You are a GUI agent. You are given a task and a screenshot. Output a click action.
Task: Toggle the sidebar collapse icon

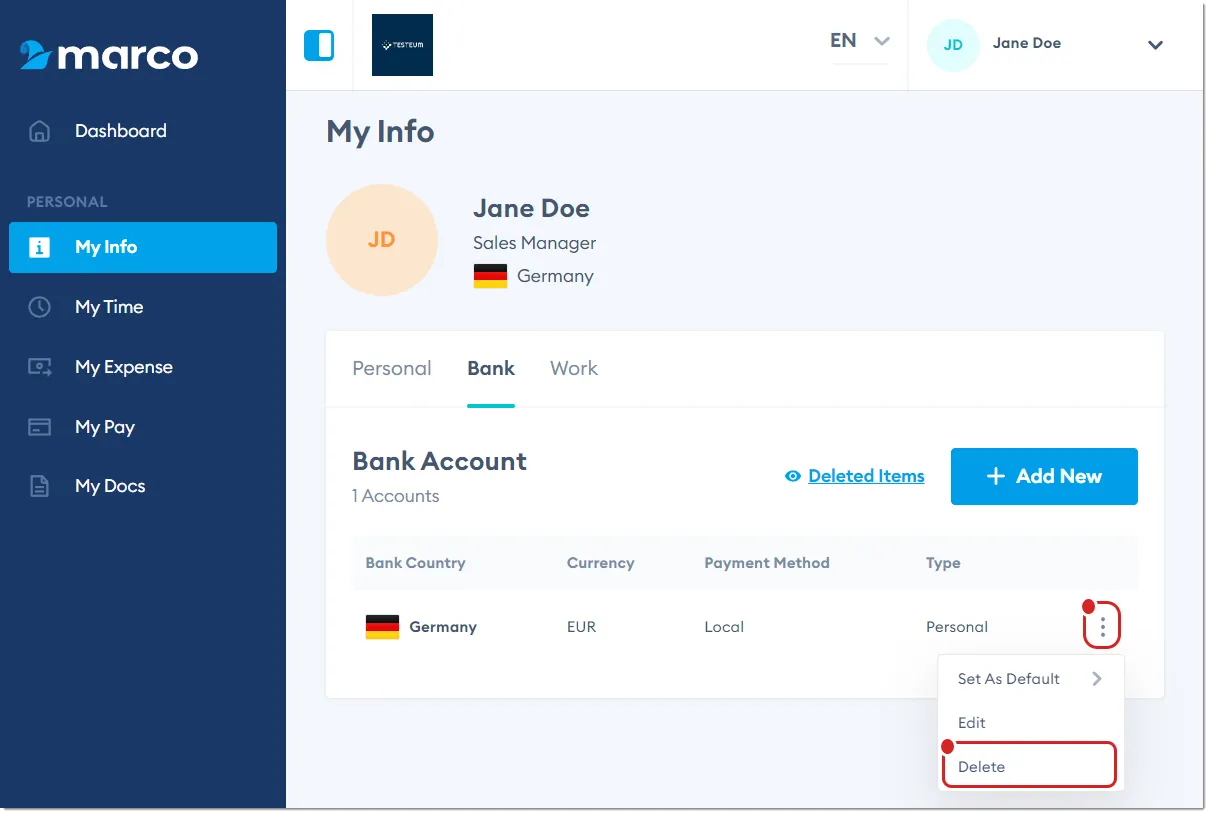pos(319,45)
